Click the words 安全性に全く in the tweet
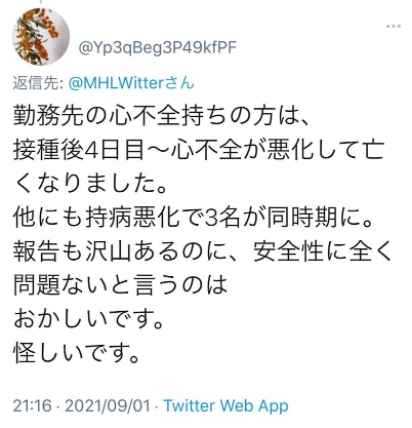 pyautogui.click(x=322, y=251)
